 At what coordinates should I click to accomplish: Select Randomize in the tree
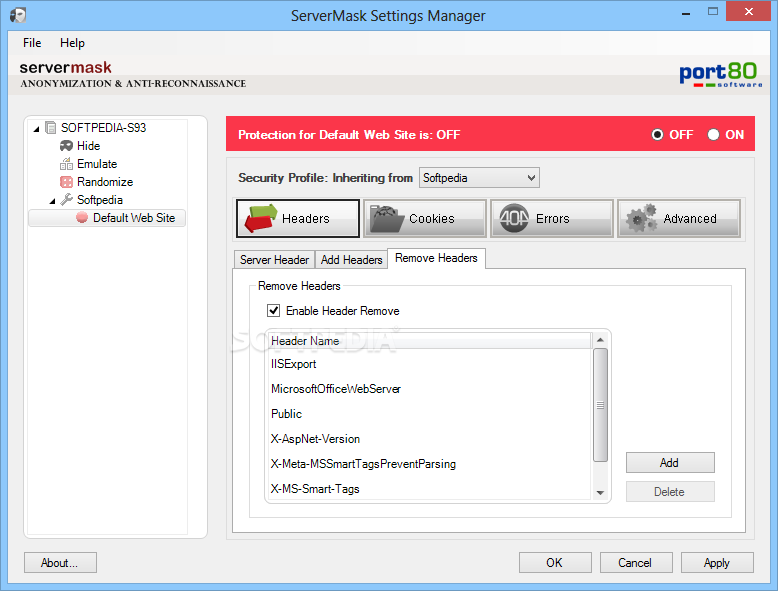pyautogui.click(x=105, y=182)
